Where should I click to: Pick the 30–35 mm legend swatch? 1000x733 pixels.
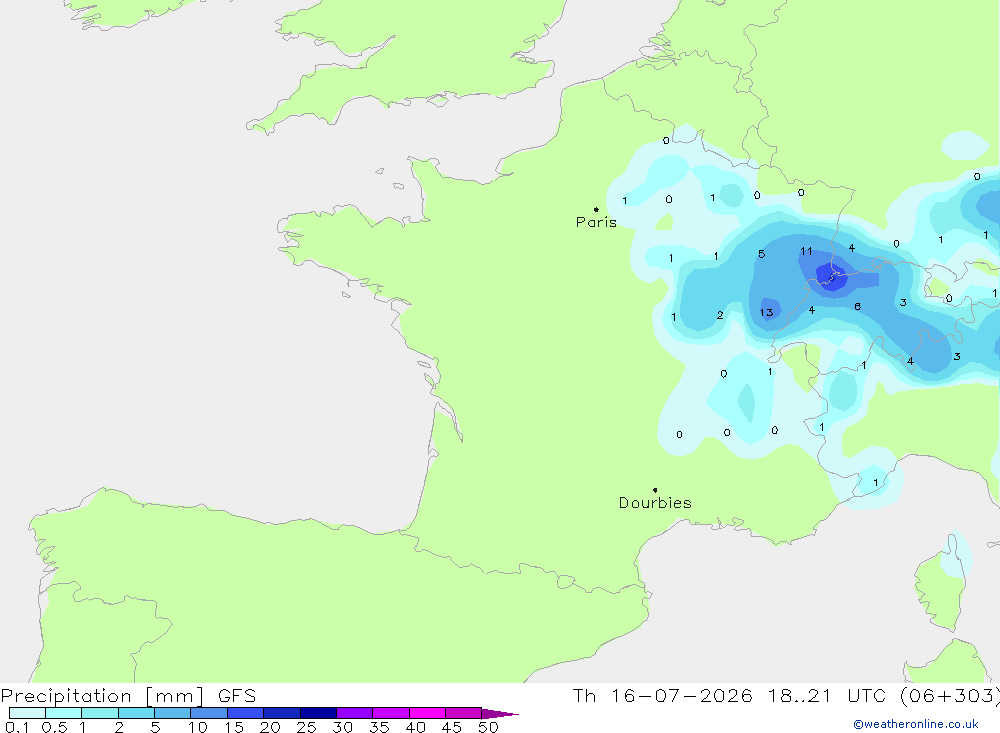pos(354,713)
